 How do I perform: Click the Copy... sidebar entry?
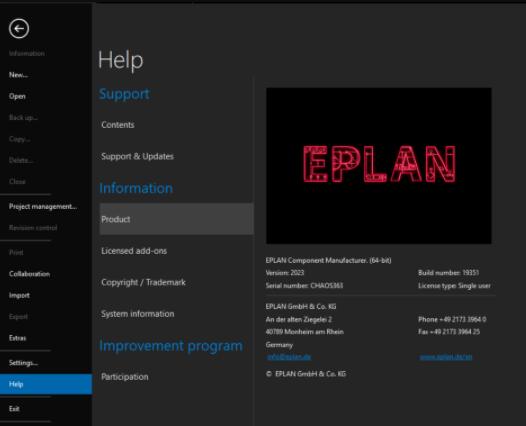[x=19, y=139]
